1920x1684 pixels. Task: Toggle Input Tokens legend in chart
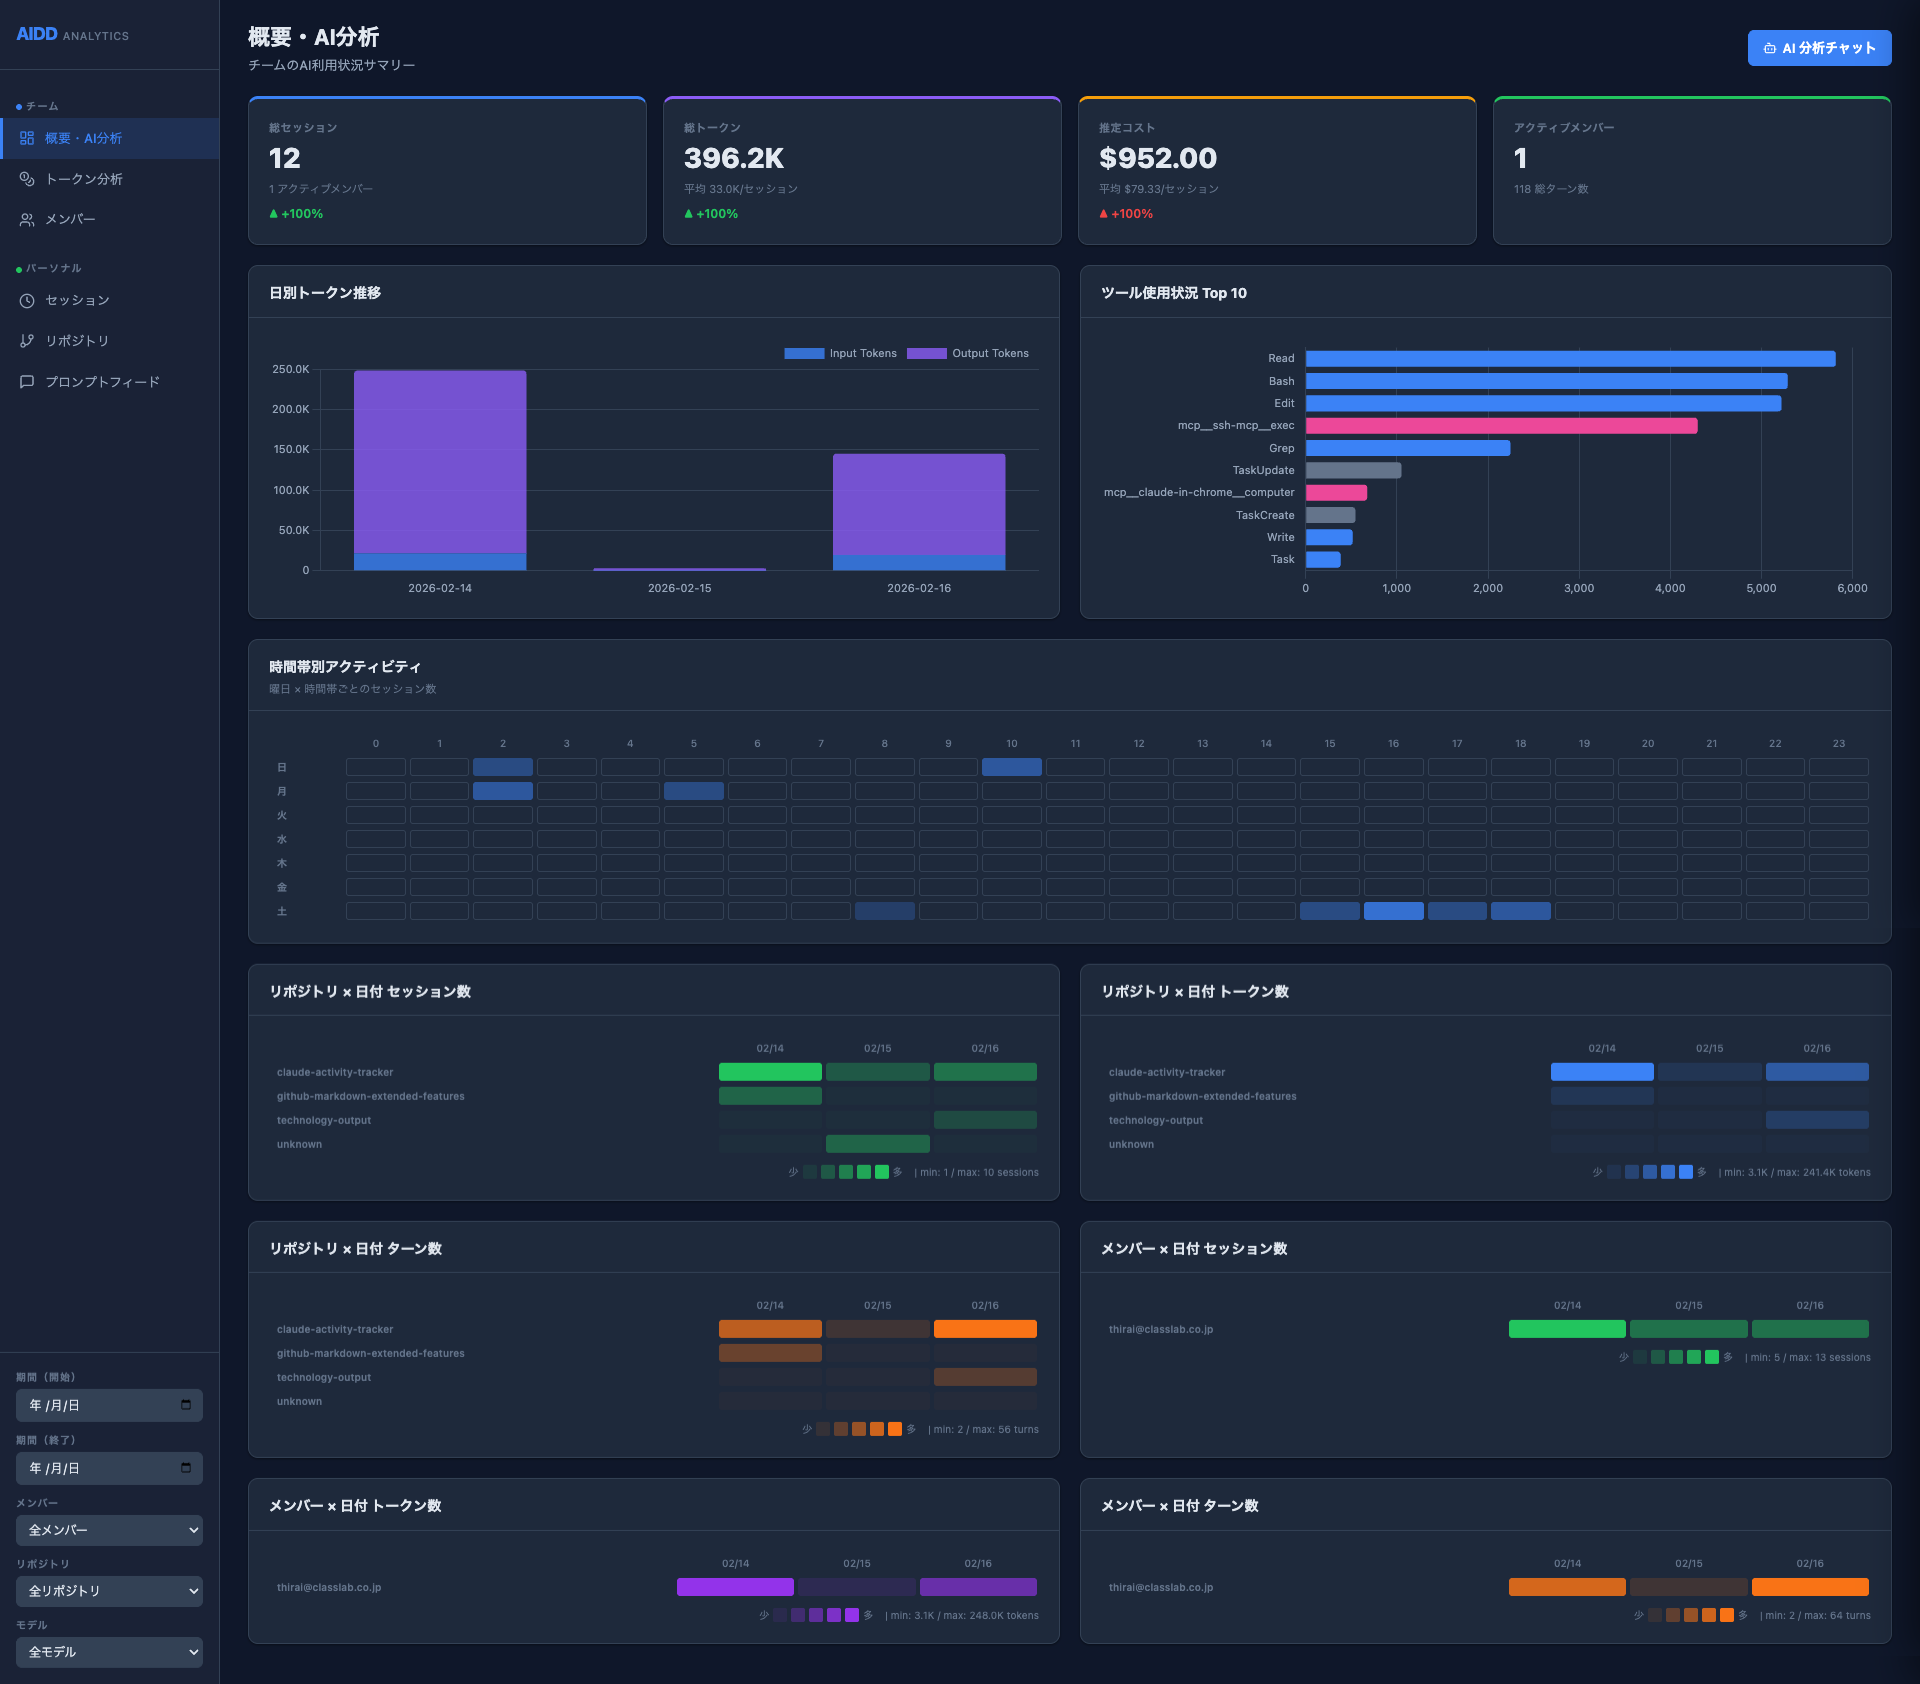841,353
